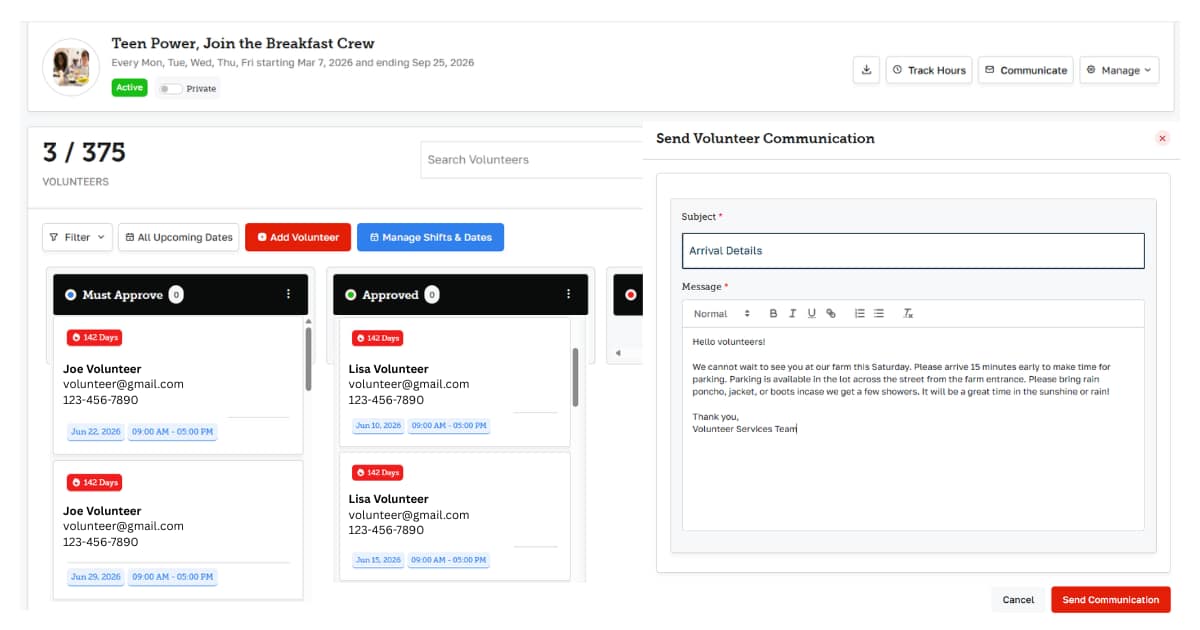This screenshot has width=1200, height=630.
Task: Select the Jun 15, 2026 date tag
Action: (378, 560)
